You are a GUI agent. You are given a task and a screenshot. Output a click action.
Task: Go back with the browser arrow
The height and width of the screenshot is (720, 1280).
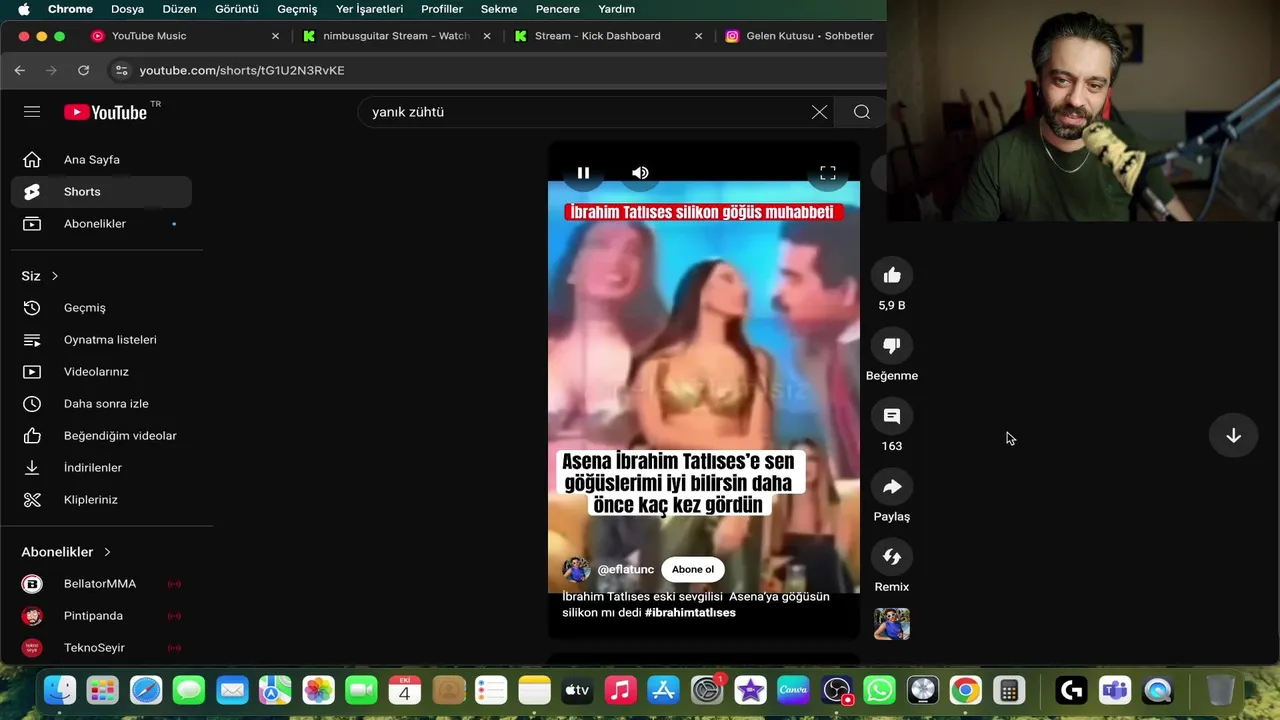click(20, 70)
